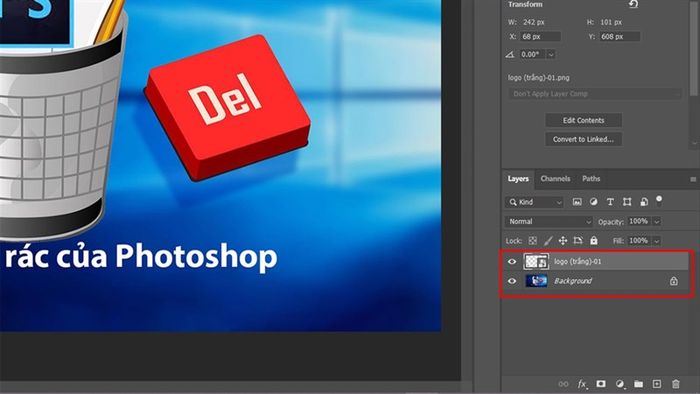Click the delete layer trash icon
700x394 pixels.
676,384
